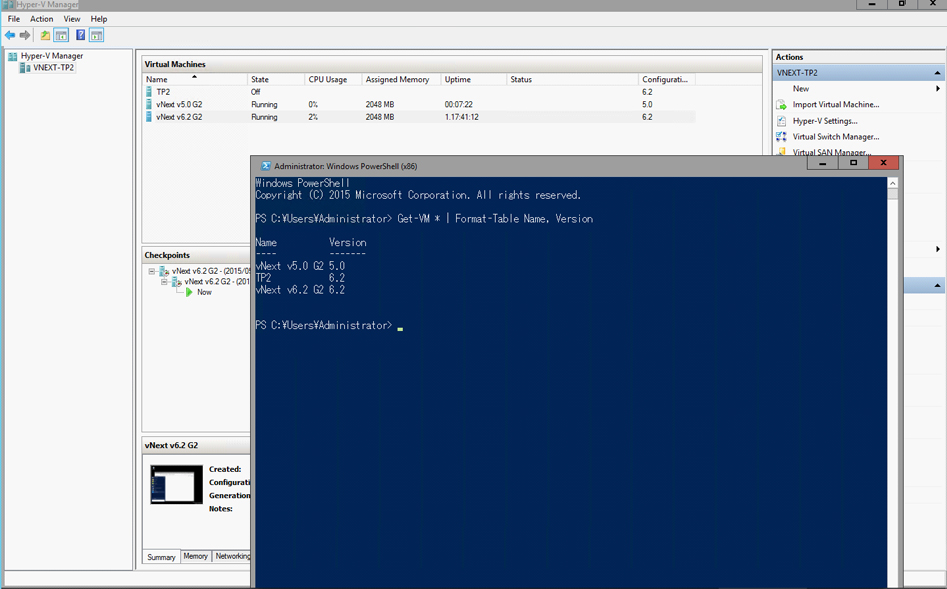Open Virtual Switch Manager... action

(x=836, y=137)
